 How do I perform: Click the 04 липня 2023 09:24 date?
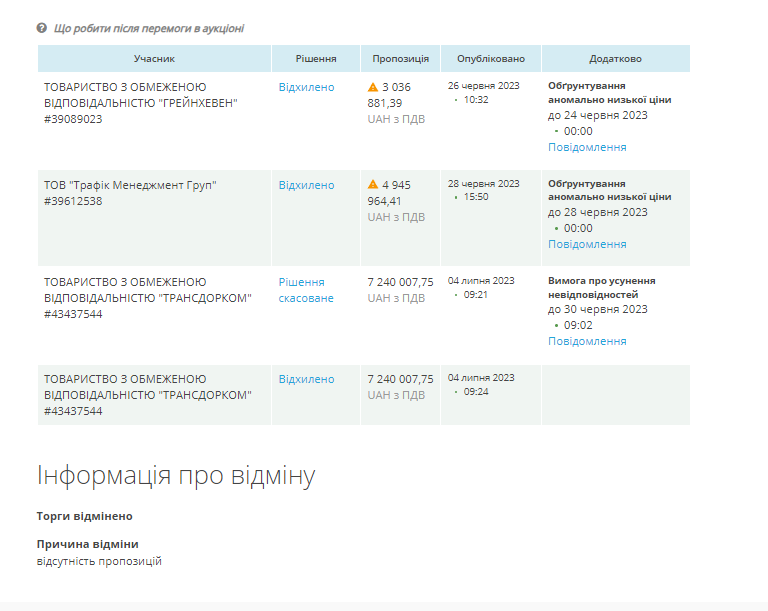[481, 385]
